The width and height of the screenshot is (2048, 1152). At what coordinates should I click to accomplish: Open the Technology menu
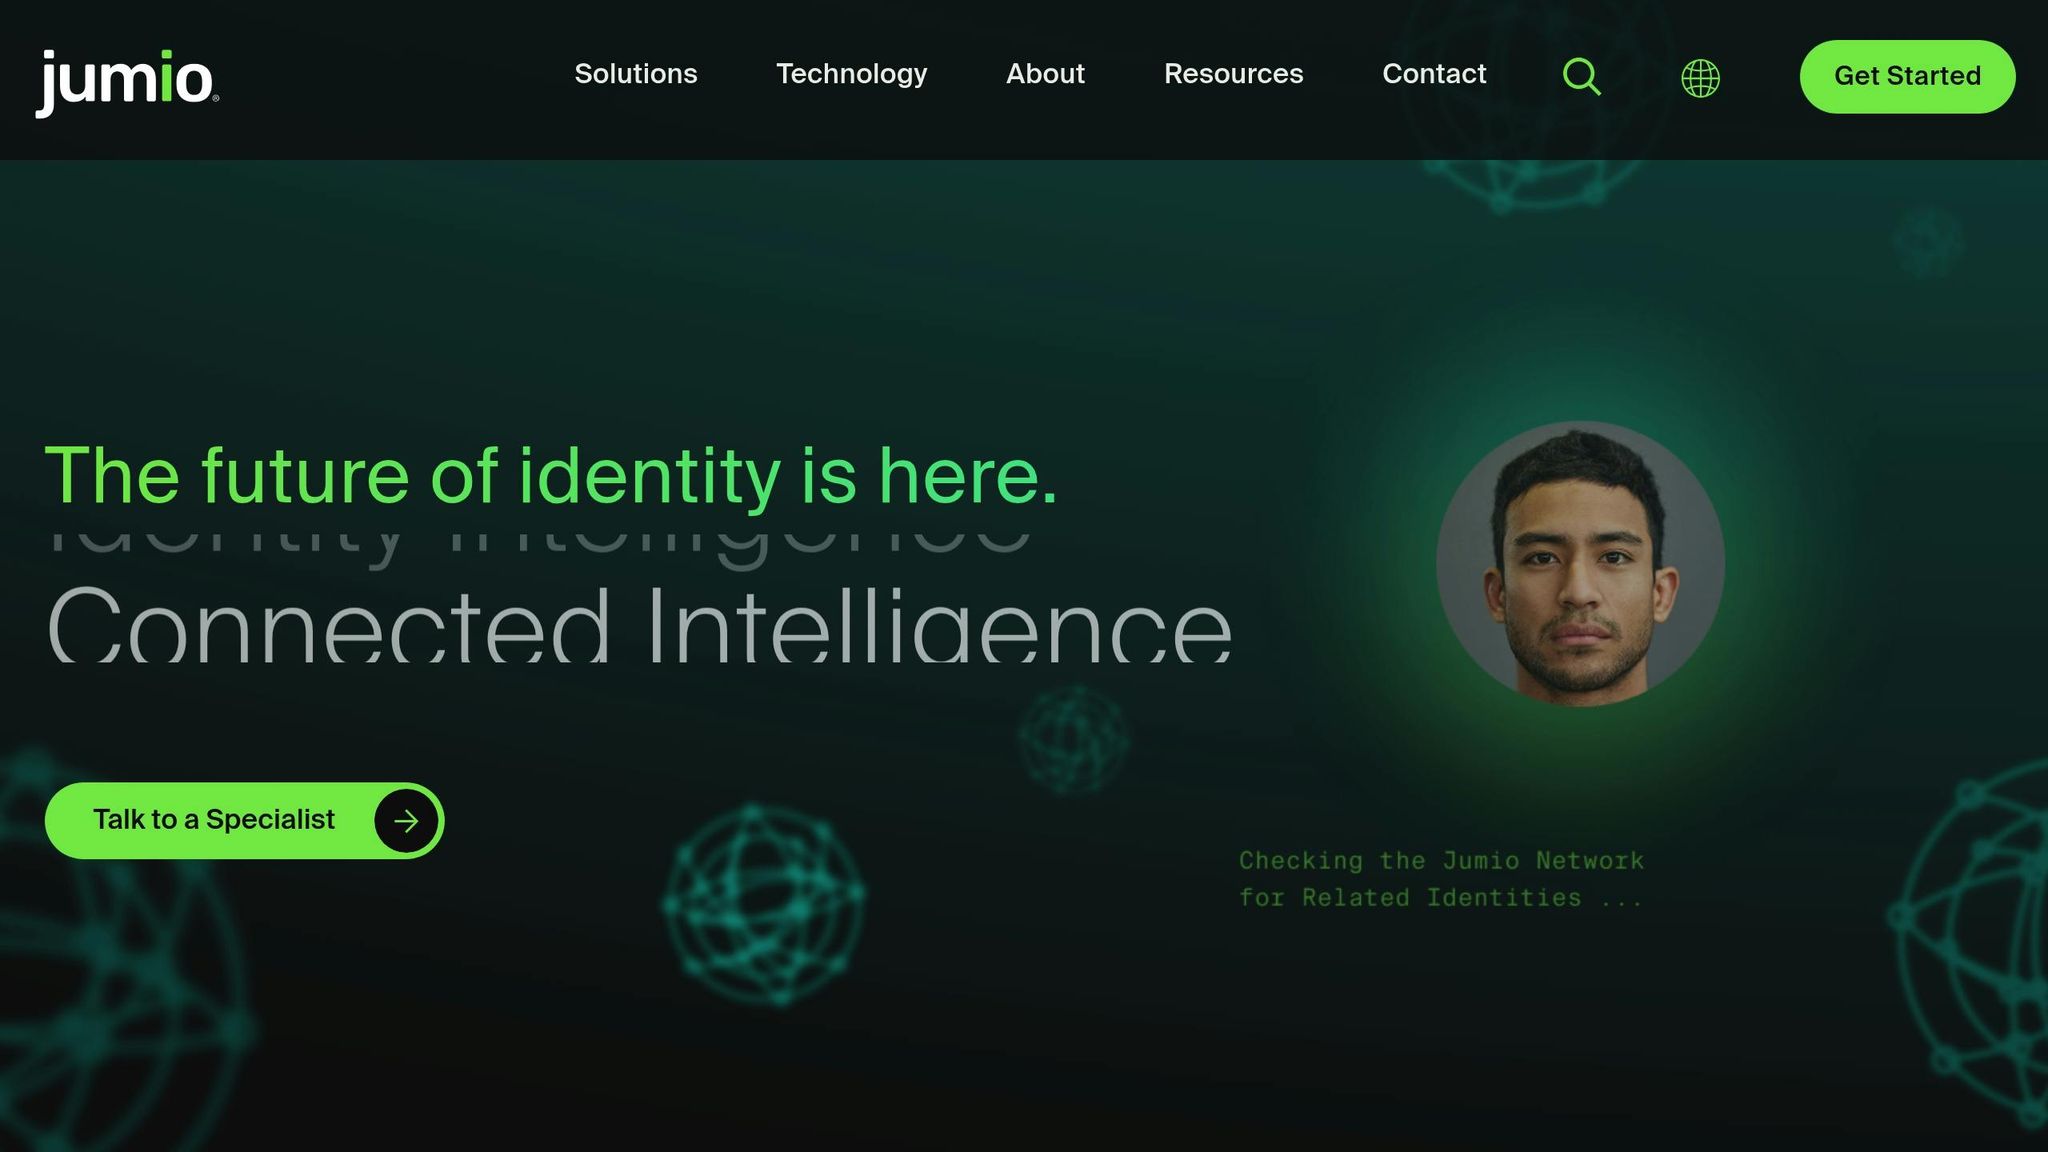[x=852, y=74]
